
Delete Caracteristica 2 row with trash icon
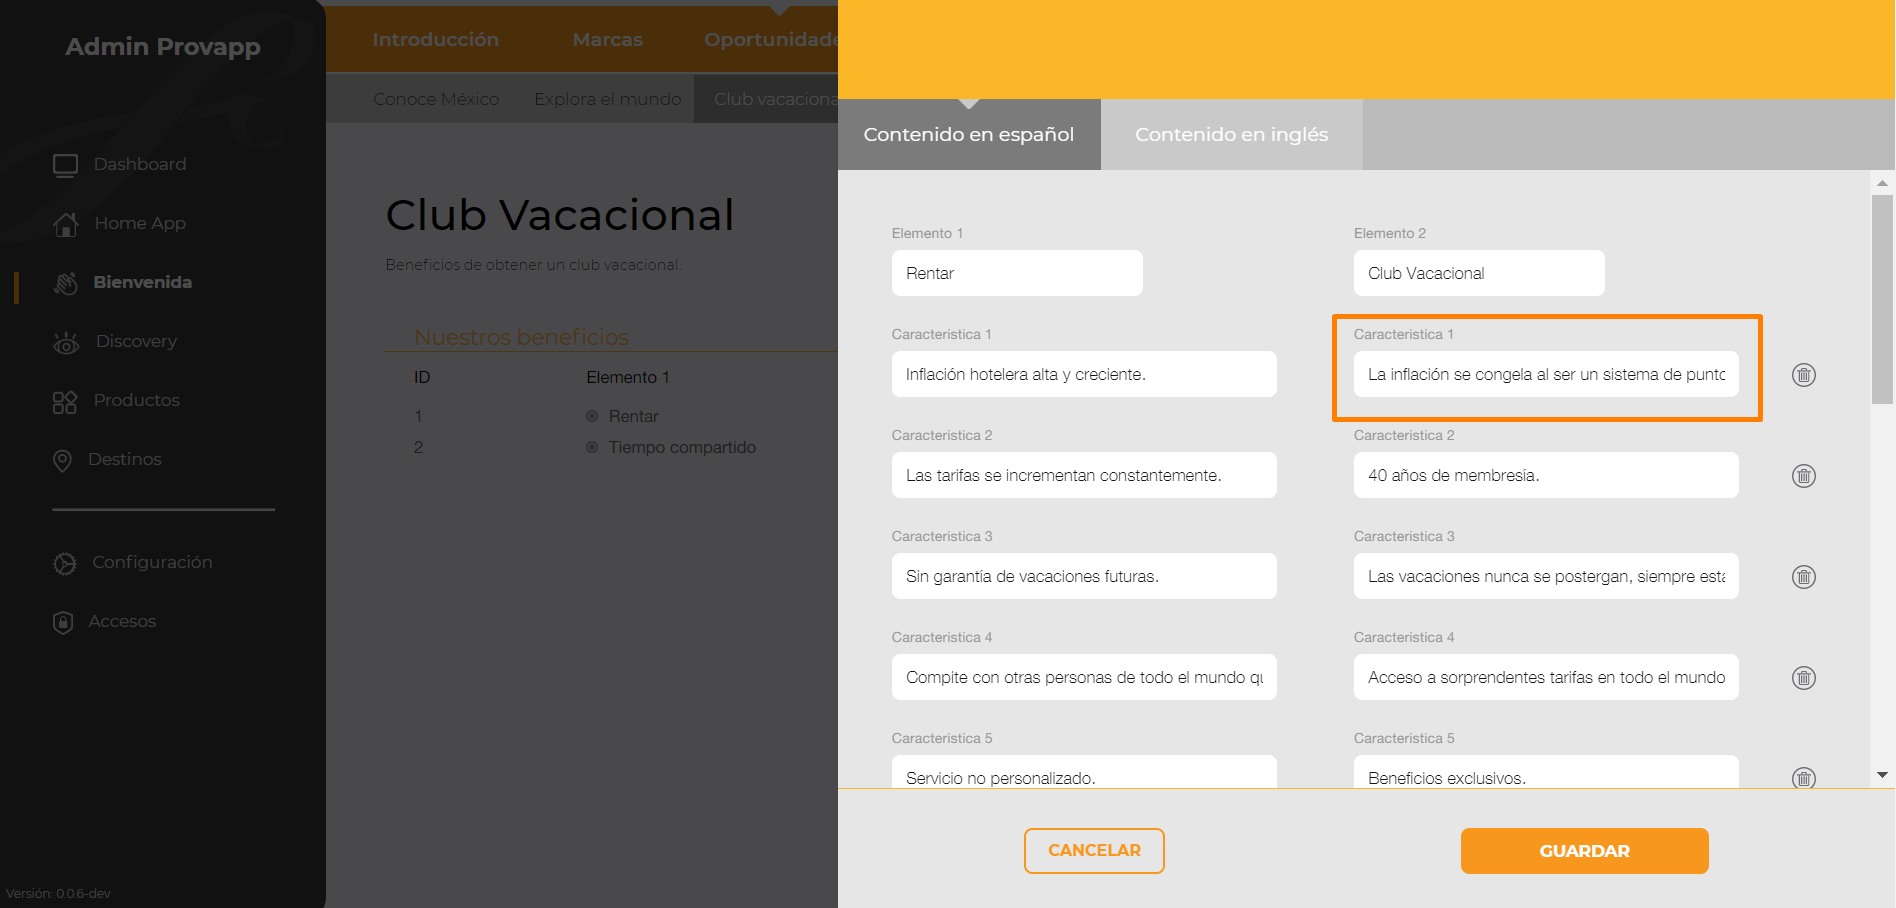(1804, 476)
